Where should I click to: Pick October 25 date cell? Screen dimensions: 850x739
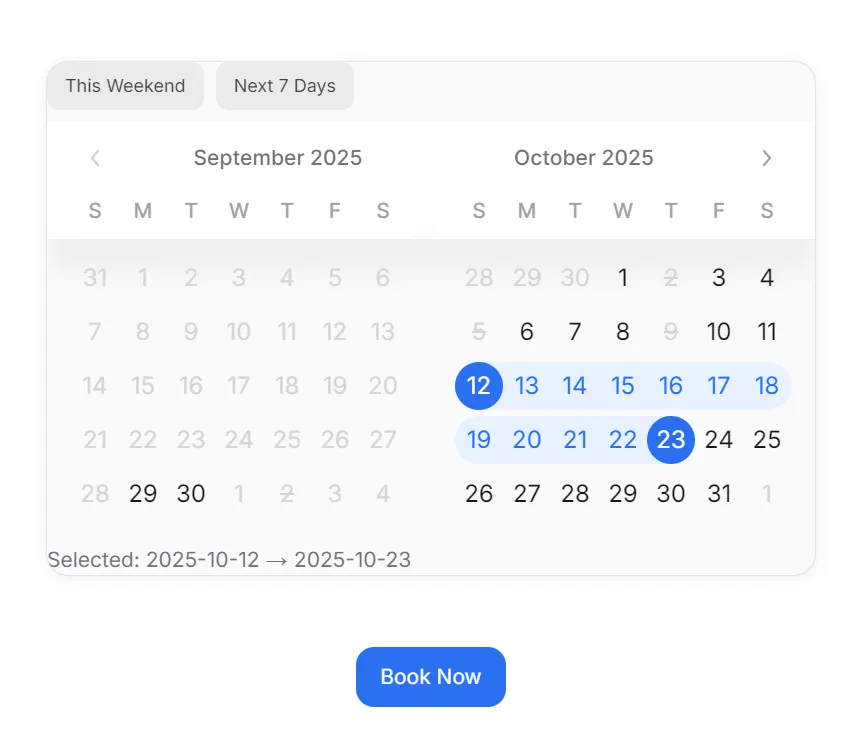767,440
